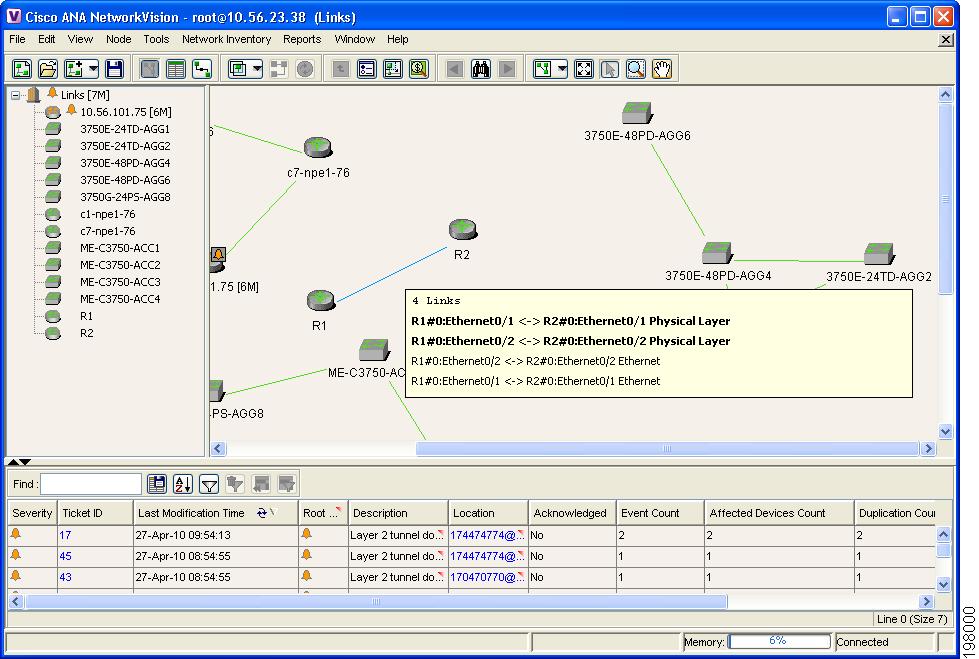Sort table values with the A-Z icon
Image resolution: width=979 pixels, height=659 pixels.
point(183,483)
